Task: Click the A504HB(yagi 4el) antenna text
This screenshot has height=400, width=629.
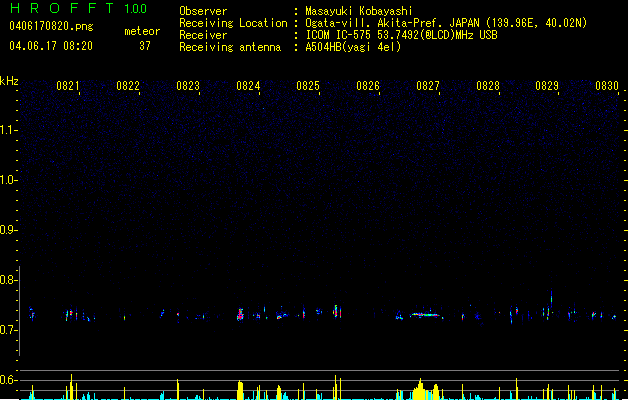Action: pyautogui.click(x=353, y=47)
